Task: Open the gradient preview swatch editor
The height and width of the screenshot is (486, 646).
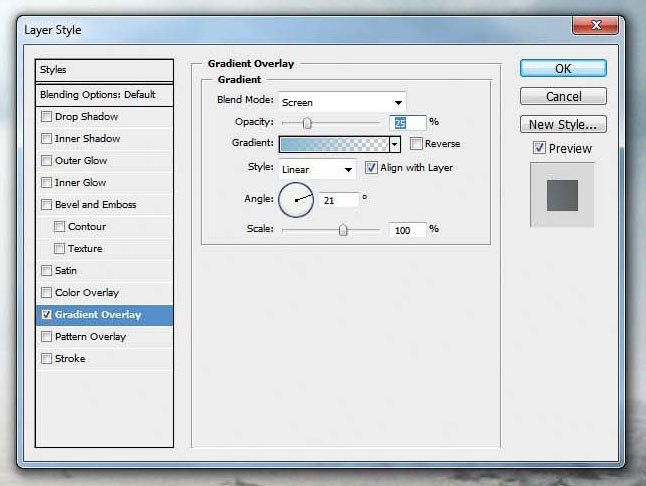Action: [x=334, y=144]
